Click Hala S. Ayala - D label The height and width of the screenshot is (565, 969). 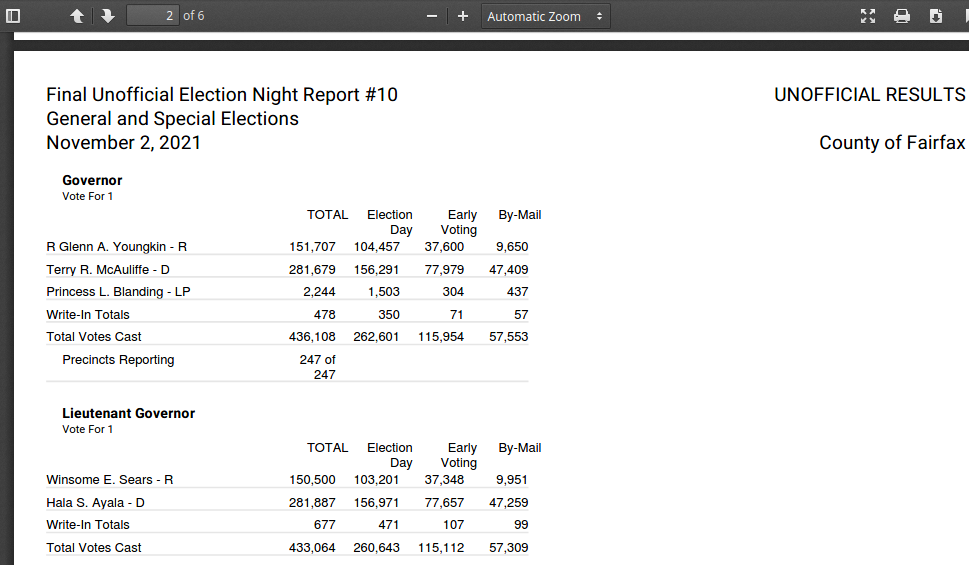(x=95, y=503)
